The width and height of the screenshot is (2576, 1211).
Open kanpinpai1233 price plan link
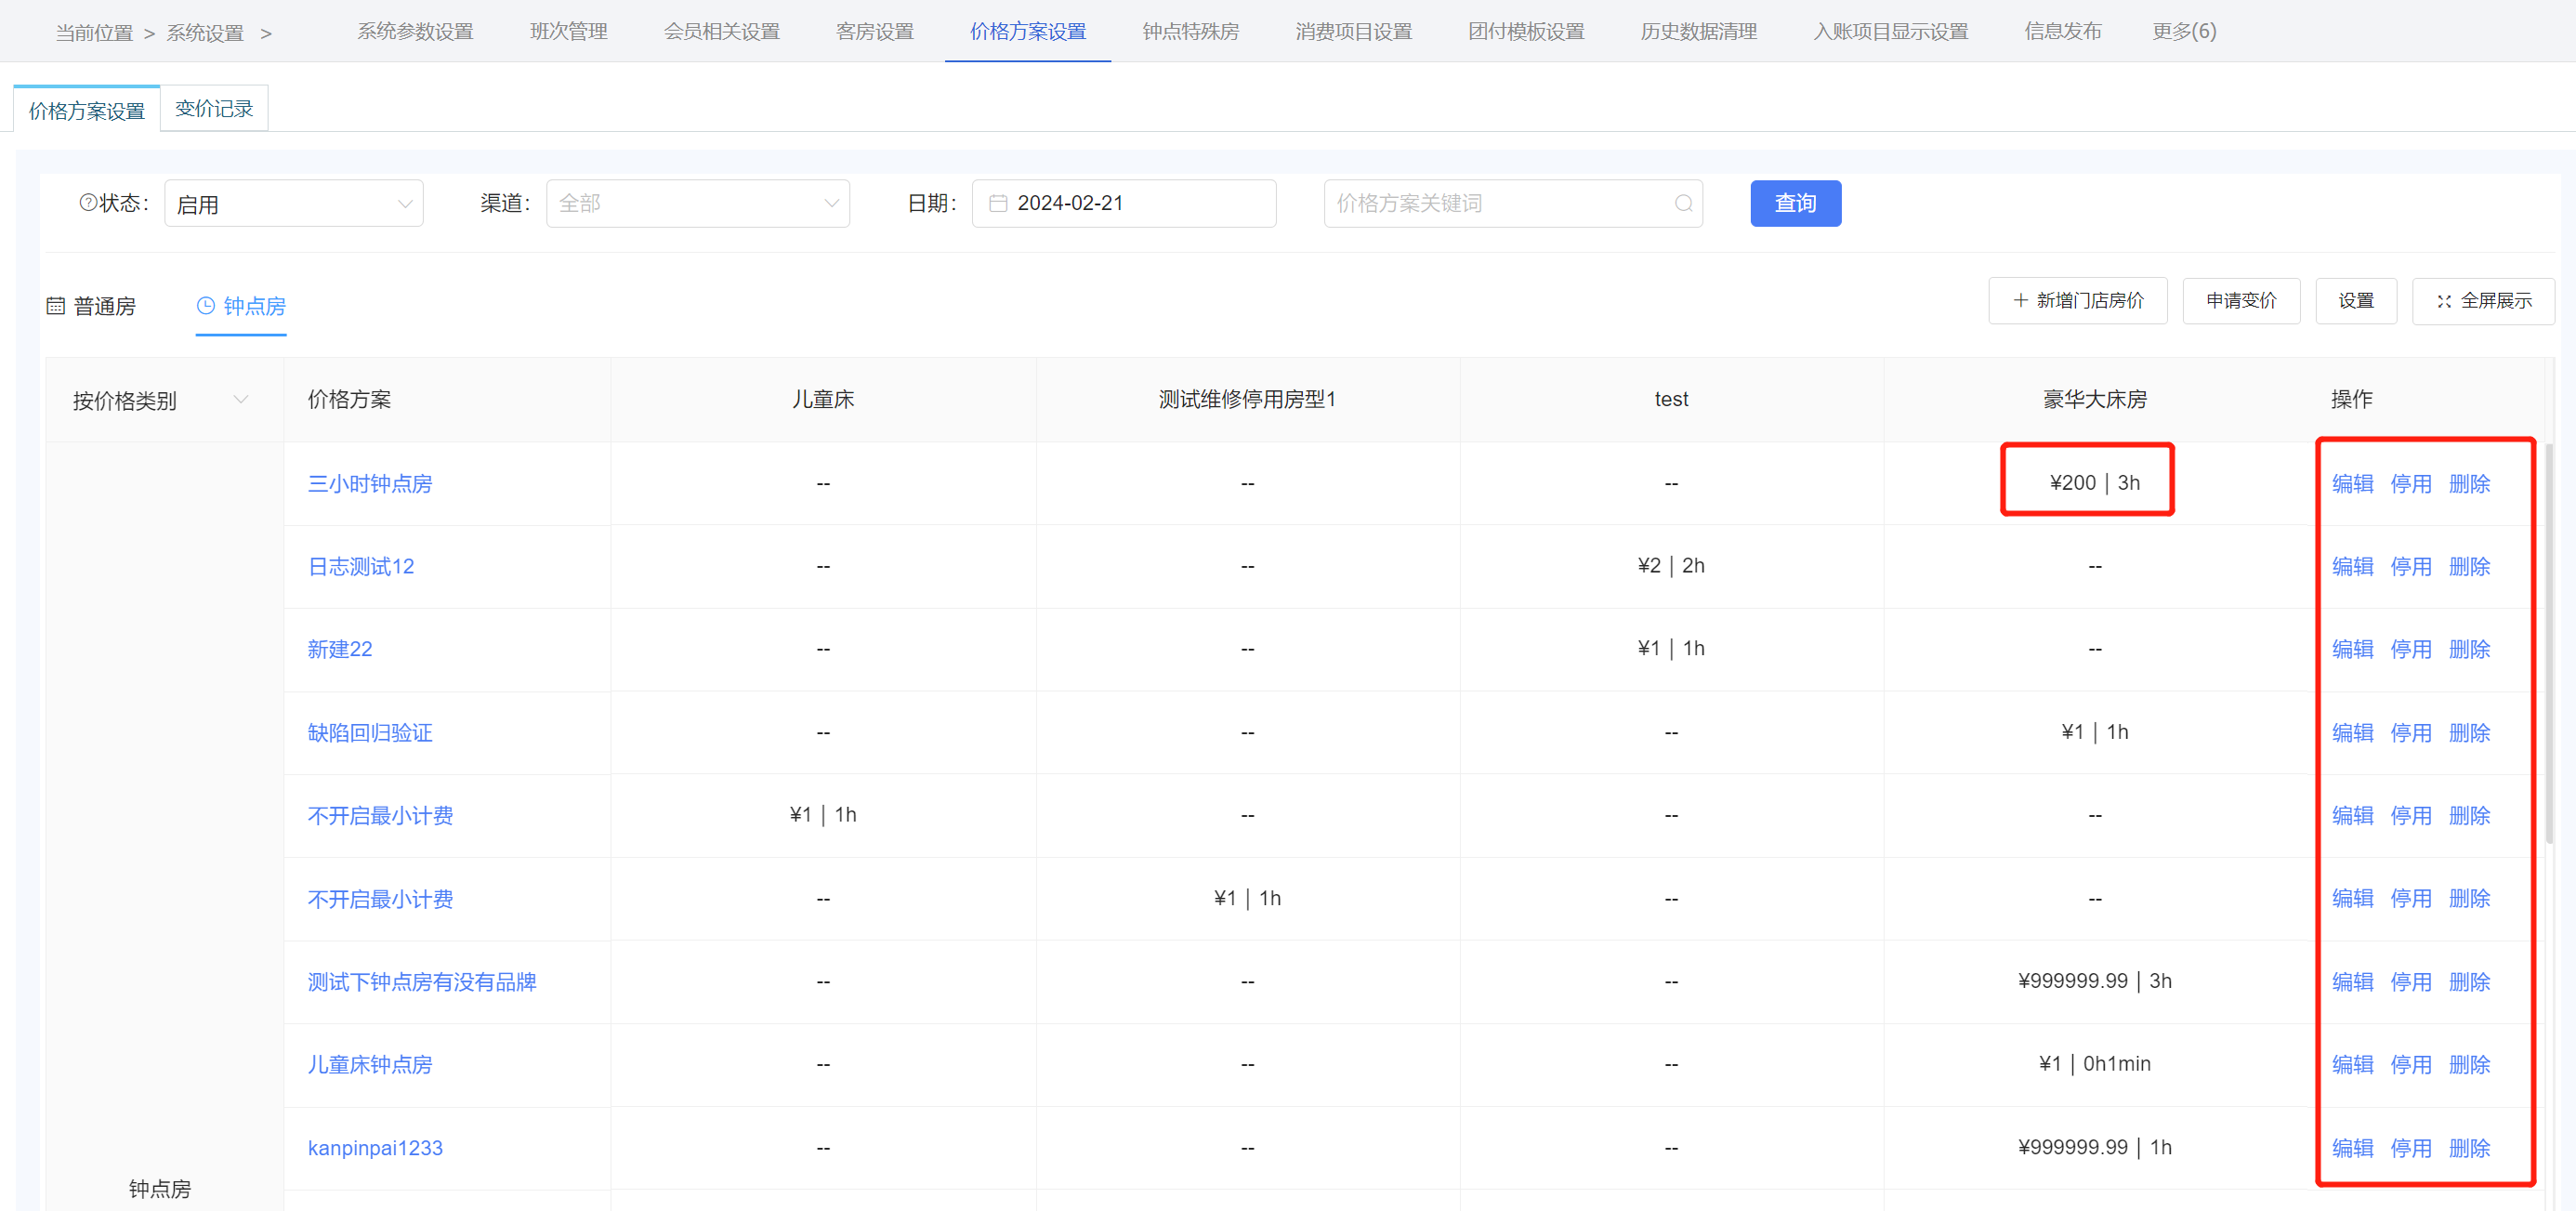pos(375,1148)
